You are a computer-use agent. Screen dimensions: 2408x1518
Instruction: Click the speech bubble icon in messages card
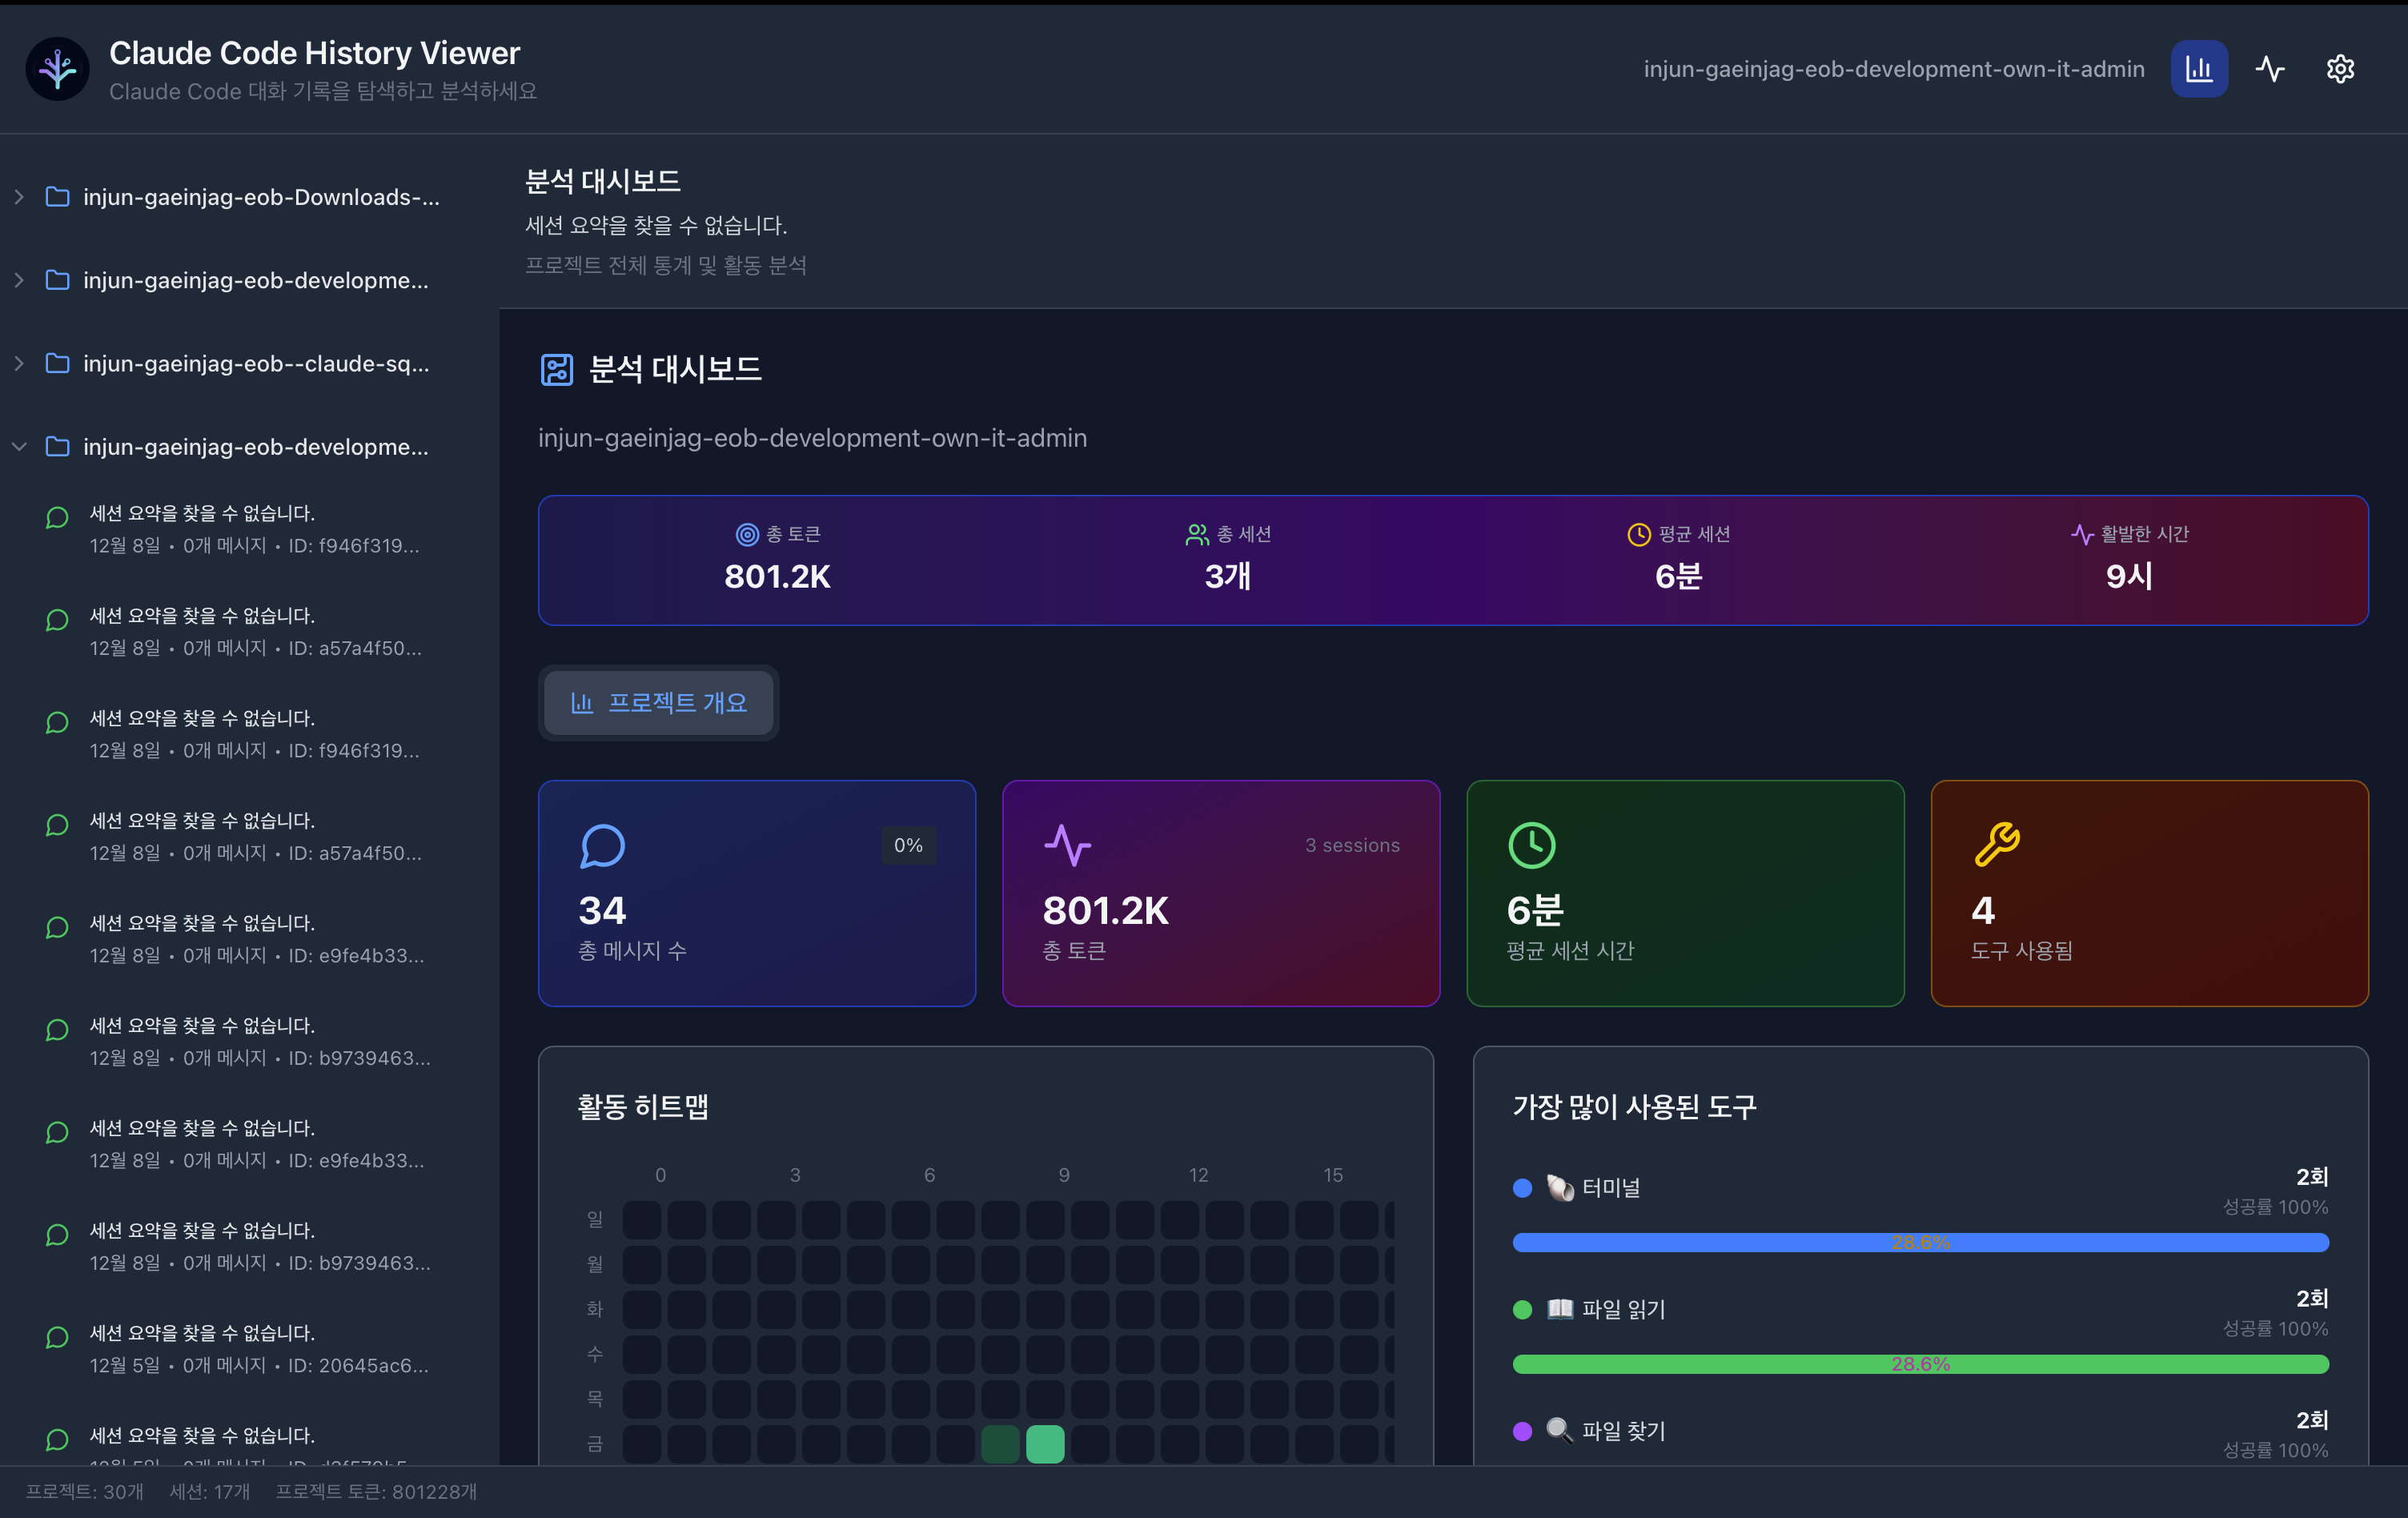(x=602, y=846)
